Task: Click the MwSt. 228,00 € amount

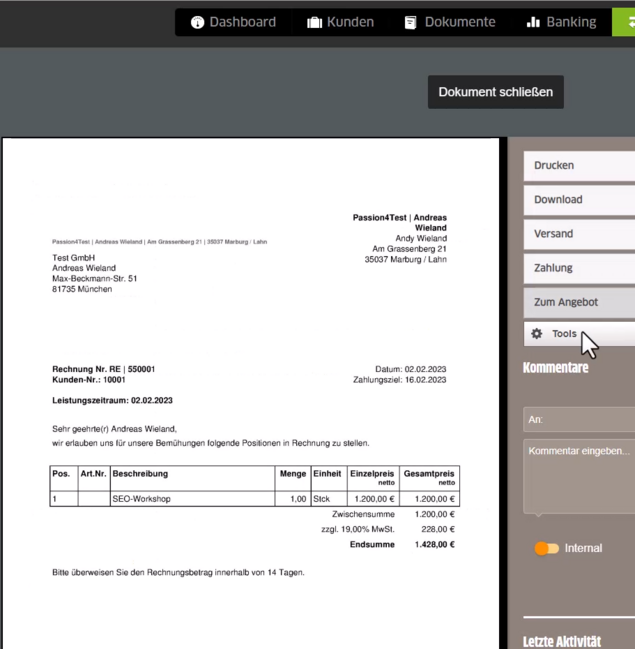Action: (x=438, y=529)
